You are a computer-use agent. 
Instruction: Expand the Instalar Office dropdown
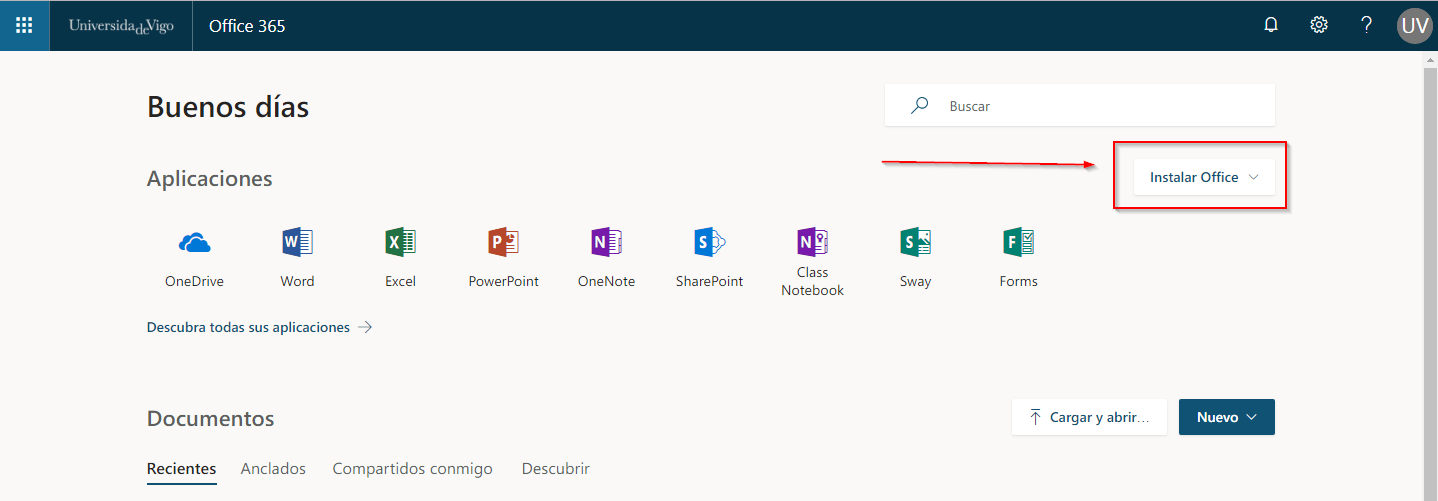pyautogui.click(x=1204, y=177)
